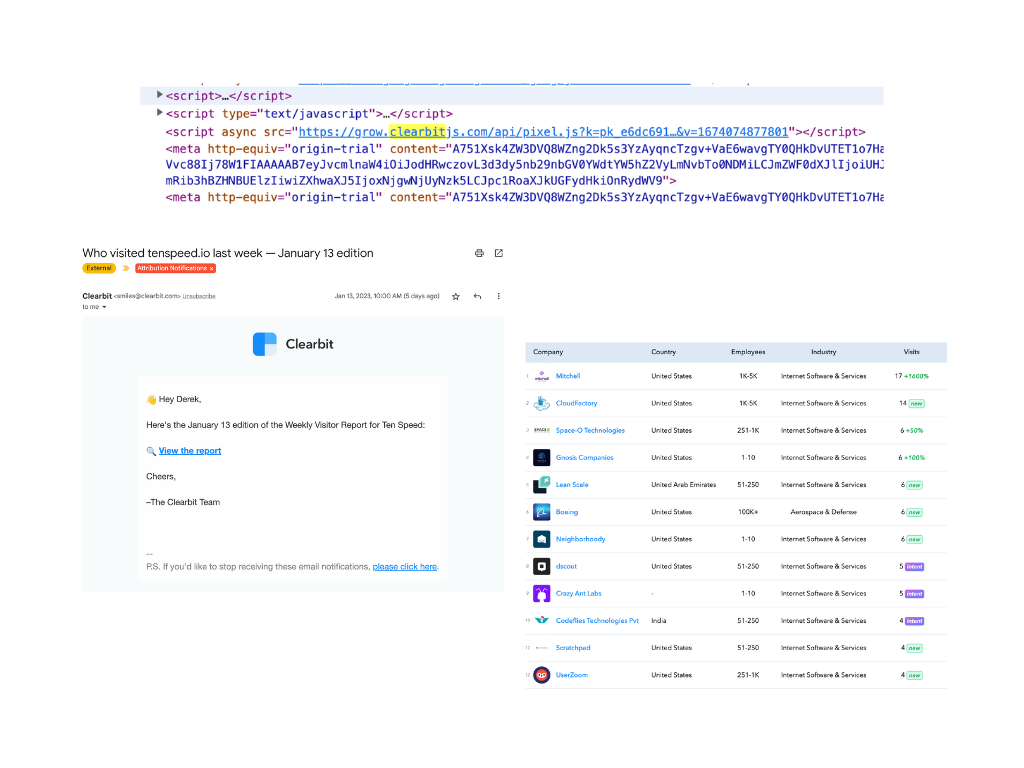The image size is (1024, 768).
Task: Click the Clearbit sender name
Action: coord(97,296)
